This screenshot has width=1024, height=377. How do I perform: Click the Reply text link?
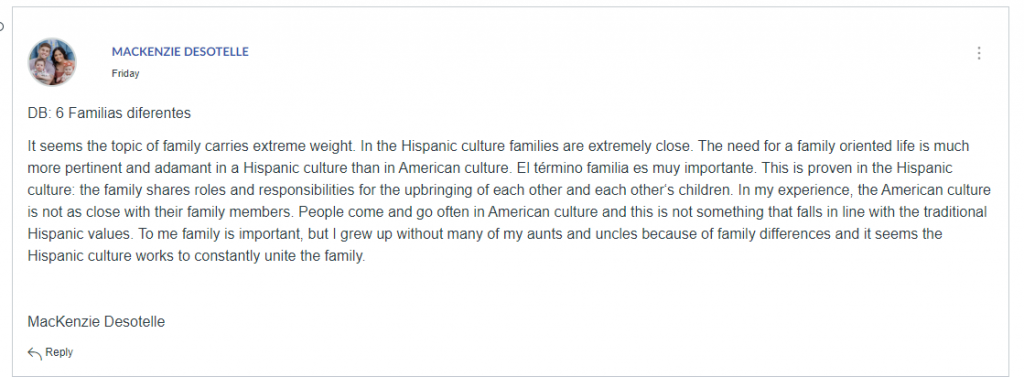tap(59, 352)
